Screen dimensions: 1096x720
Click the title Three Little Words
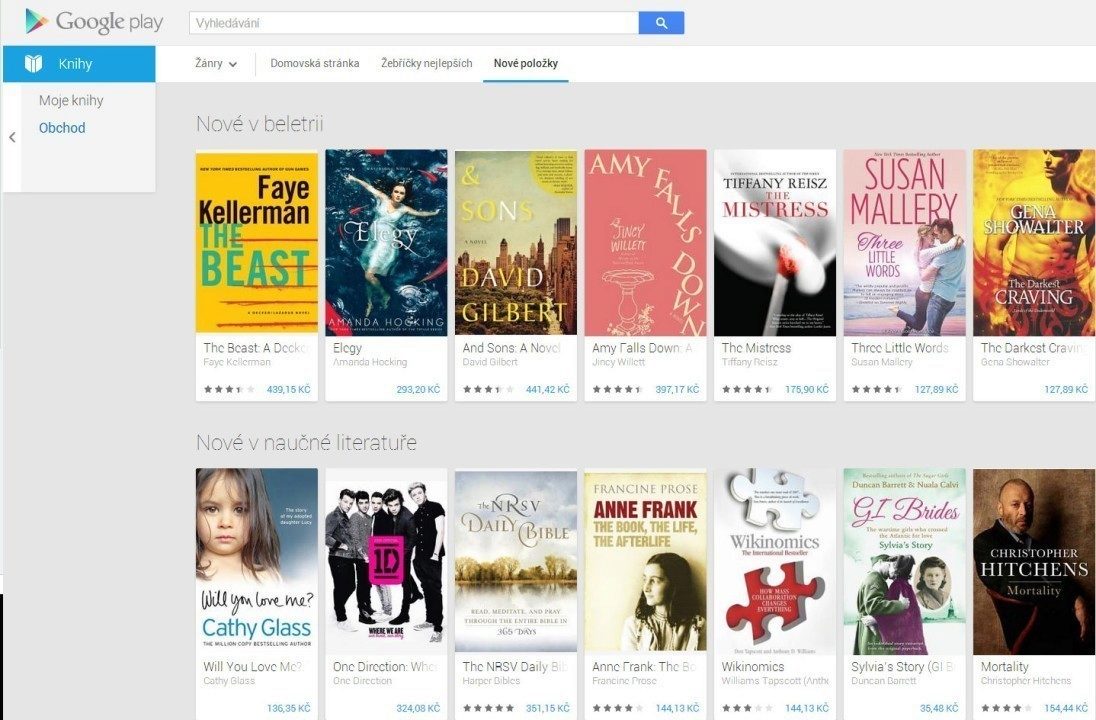(x=900, y=347)
